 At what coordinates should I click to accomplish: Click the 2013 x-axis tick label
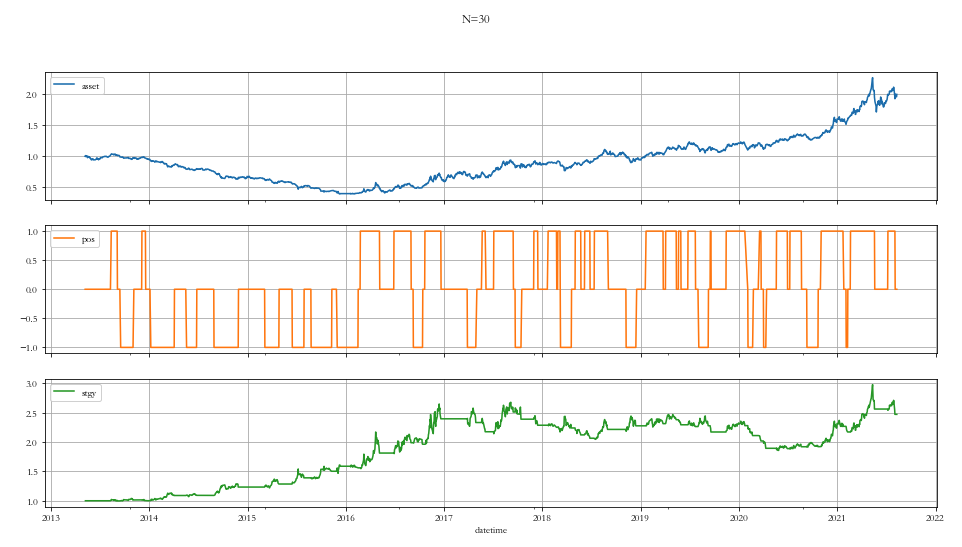(51, 518)
